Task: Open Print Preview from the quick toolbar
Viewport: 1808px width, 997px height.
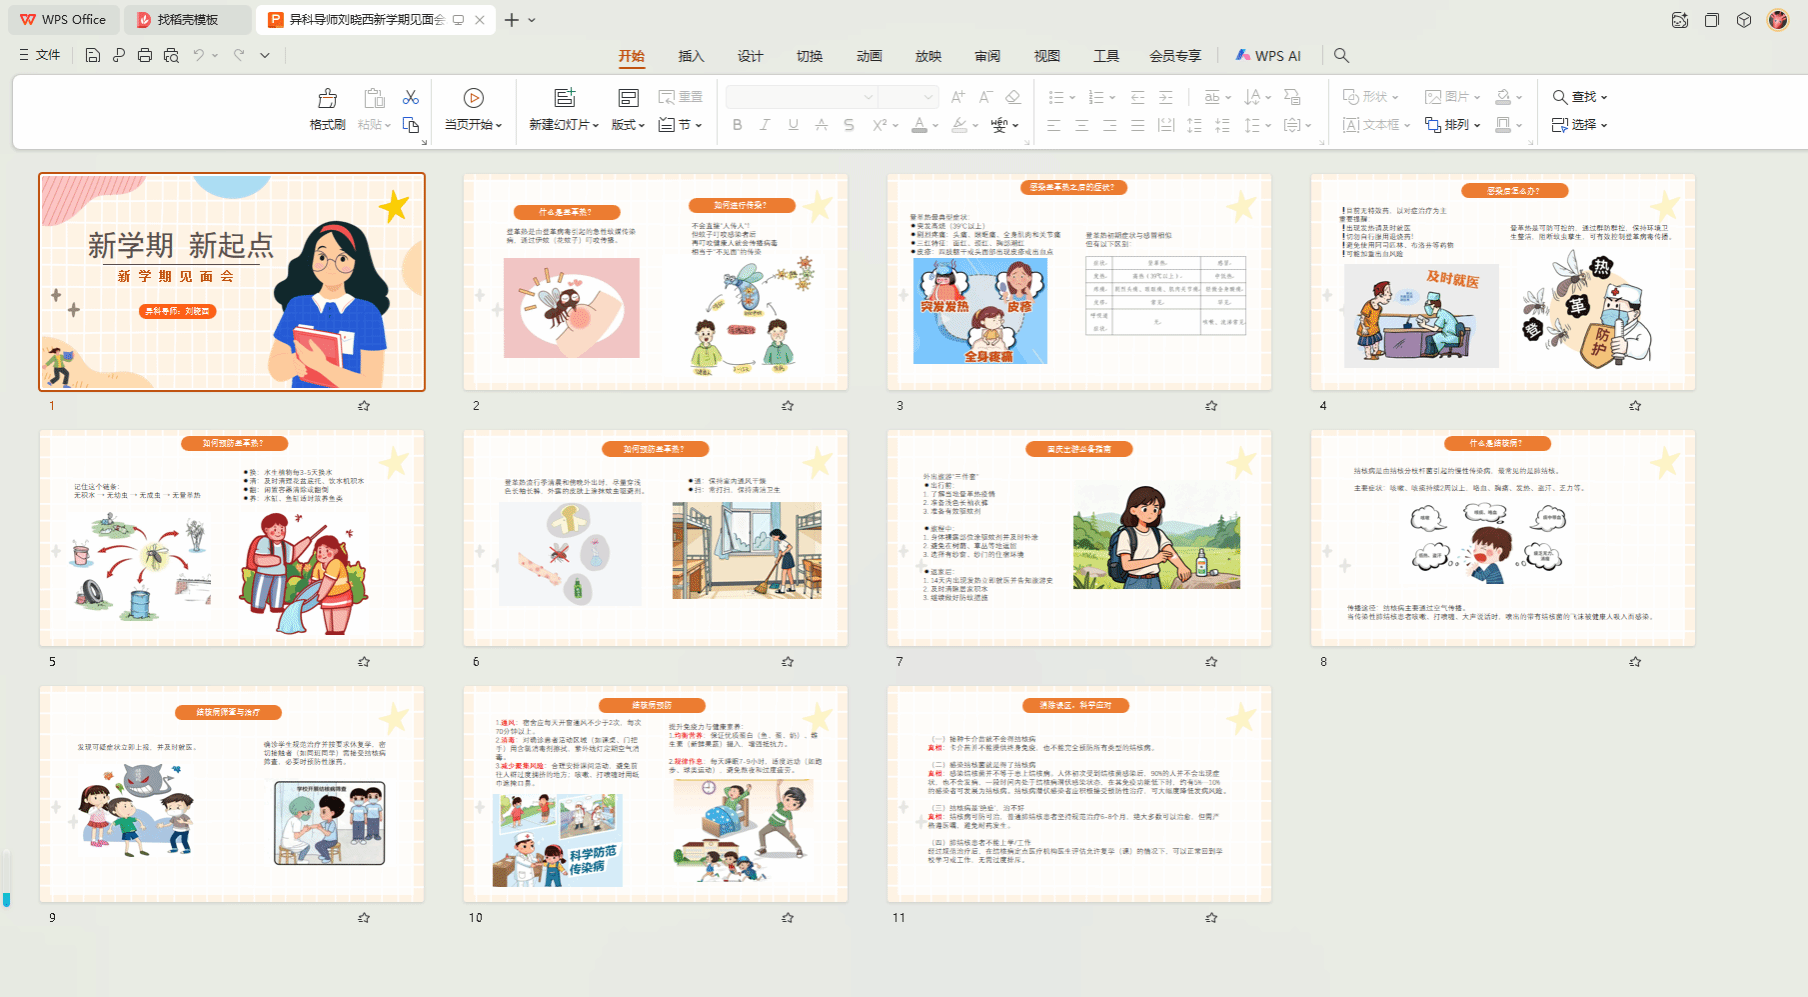Action: 171,56
